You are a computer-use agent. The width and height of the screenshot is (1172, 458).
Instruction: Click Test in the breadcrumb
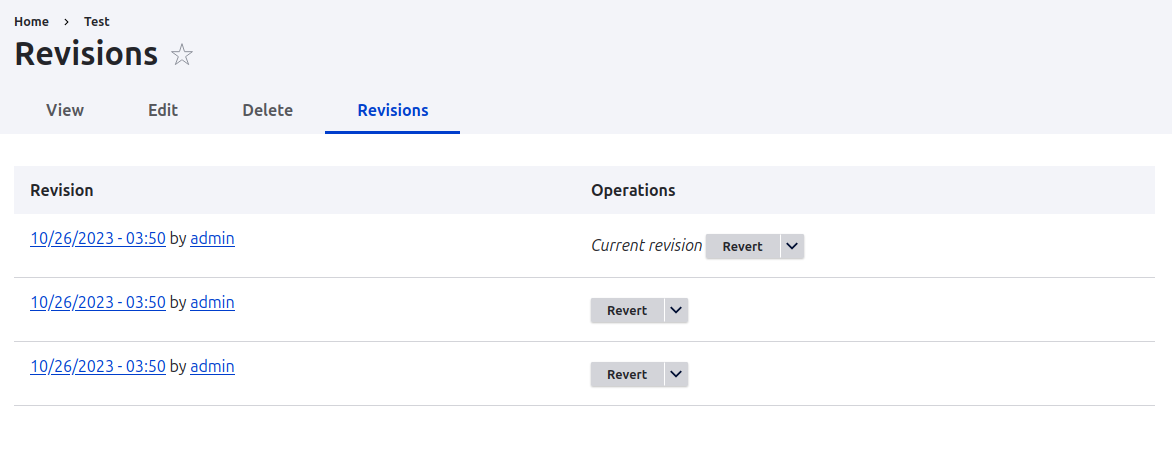pyautogui.click(x=97, y=21)
